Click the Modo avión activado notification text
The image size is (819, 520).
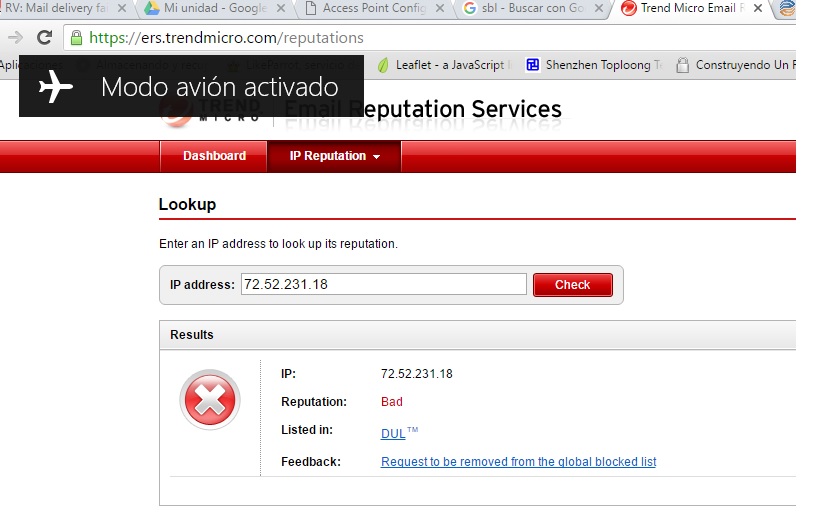point(220,87)
